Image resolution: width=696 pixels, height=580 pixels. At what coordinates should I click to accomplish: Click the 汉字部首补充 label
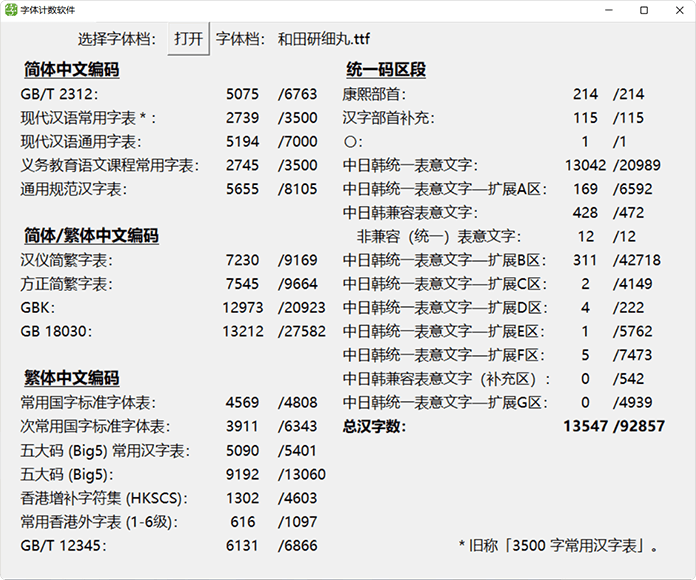pos(388,118)
